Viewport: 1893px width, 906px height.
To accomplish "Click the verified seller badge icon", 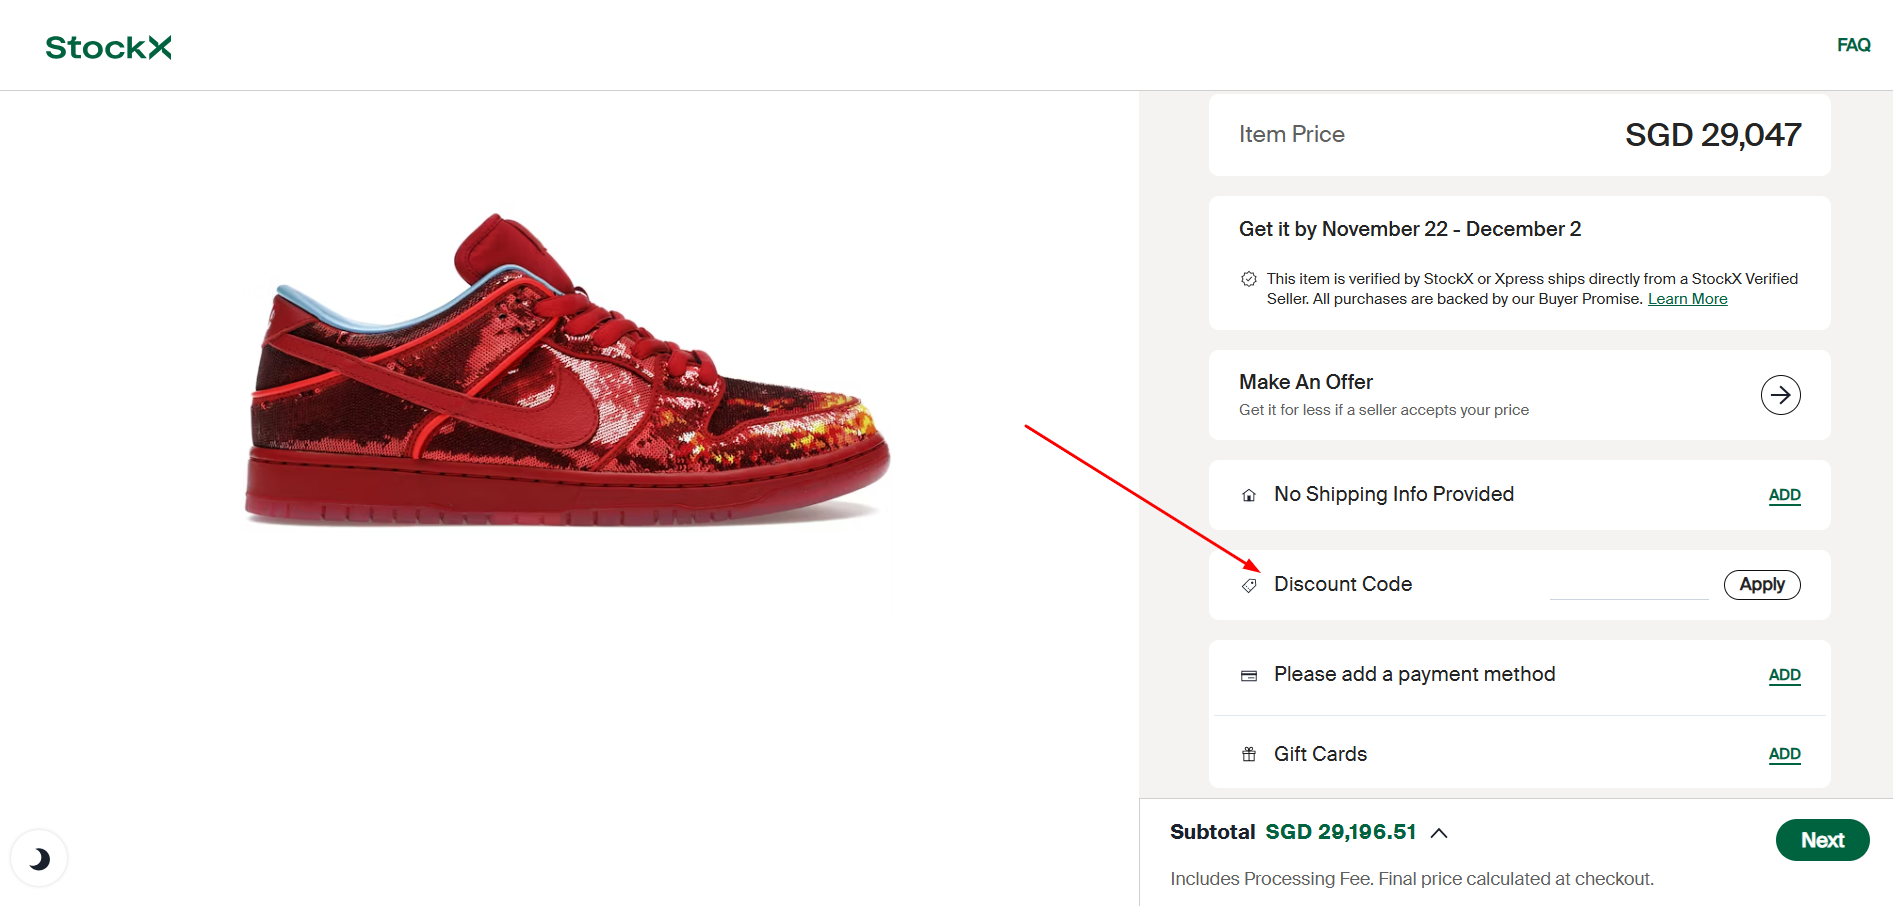I will (x=1249, y=278).
